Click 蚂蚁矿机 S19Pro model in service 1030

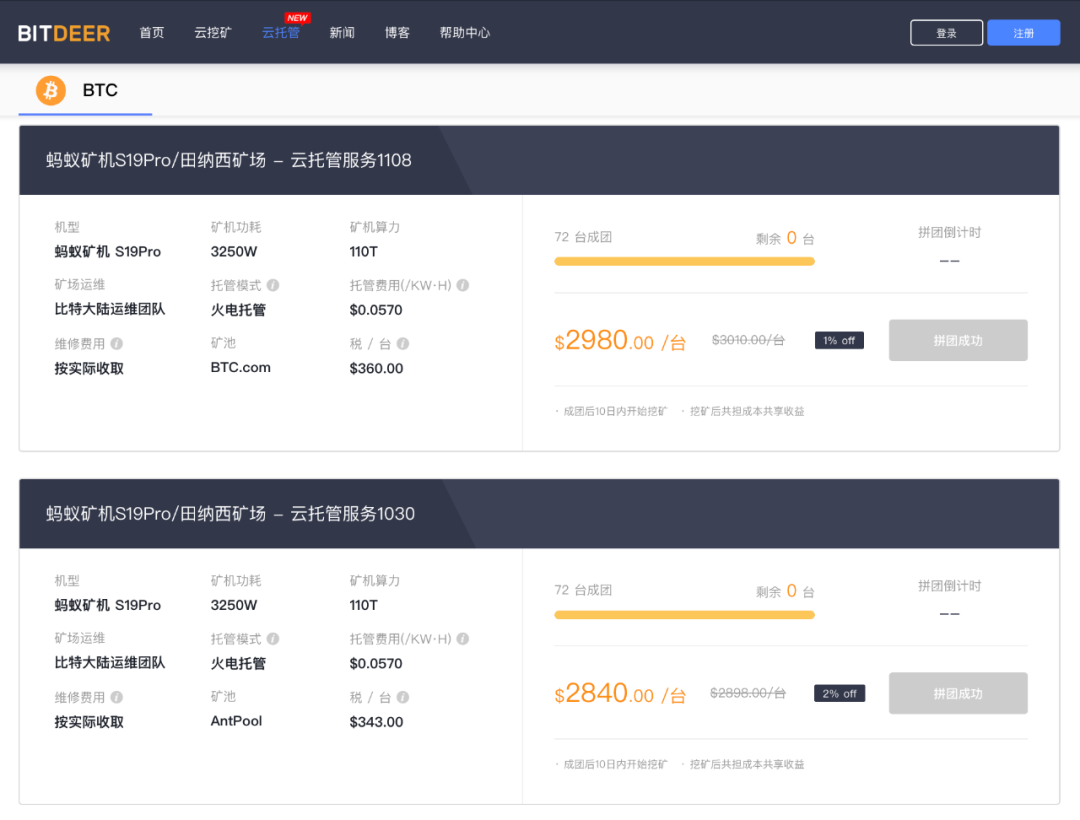107,605
